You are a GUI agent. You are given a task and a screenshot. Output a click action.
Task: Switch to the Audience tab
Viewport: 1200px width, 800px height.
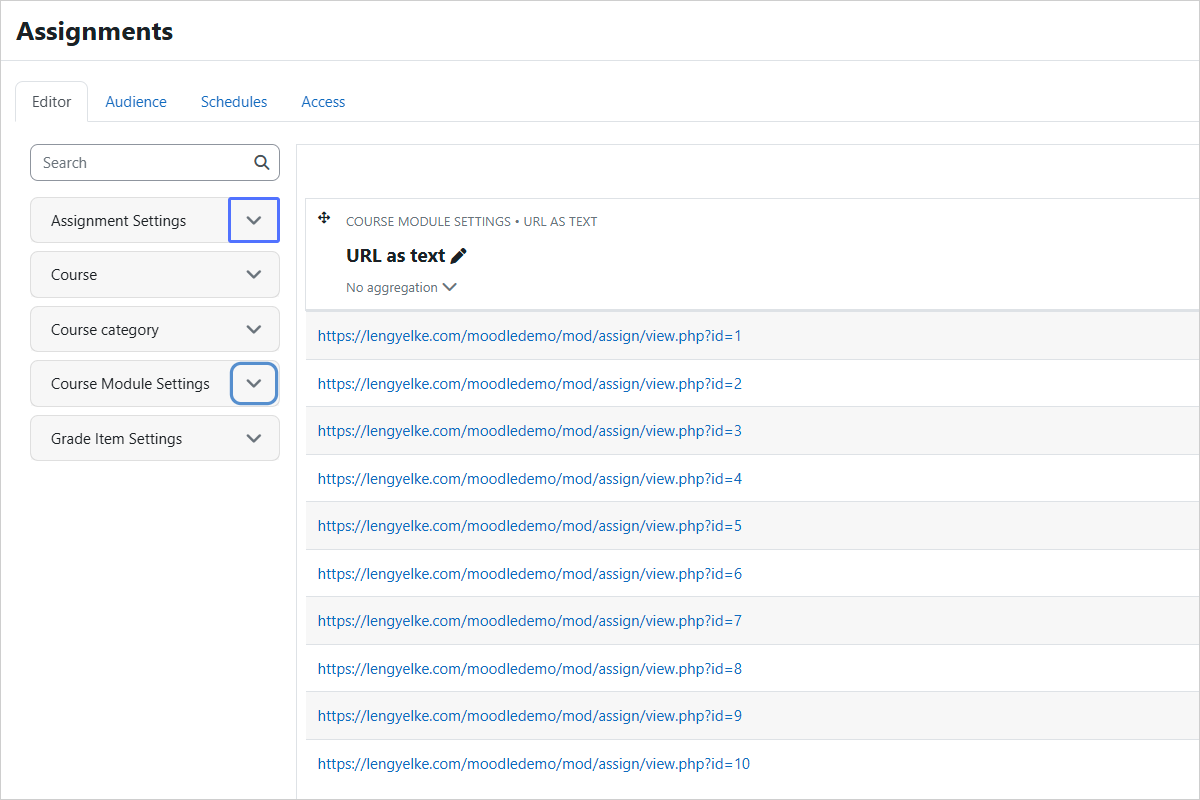136,102
